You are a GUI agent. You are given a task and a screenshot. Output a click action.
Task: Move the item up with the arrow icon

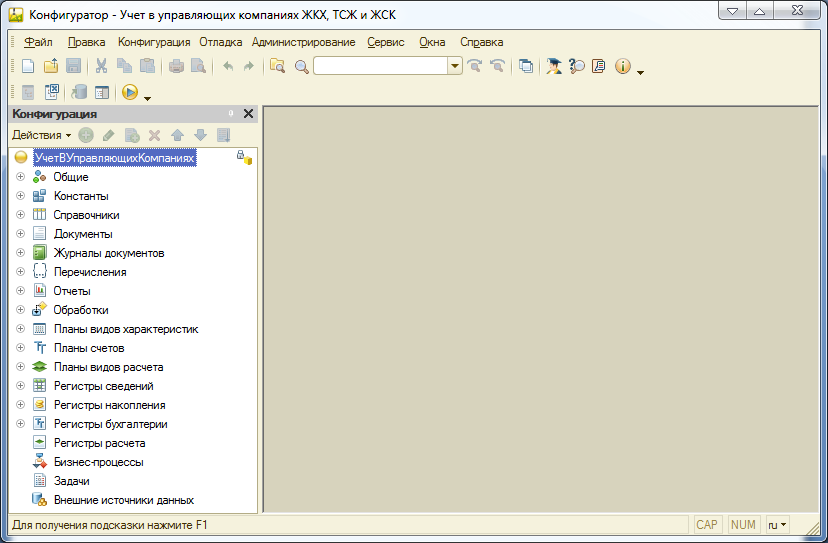[x=177, y=135]
